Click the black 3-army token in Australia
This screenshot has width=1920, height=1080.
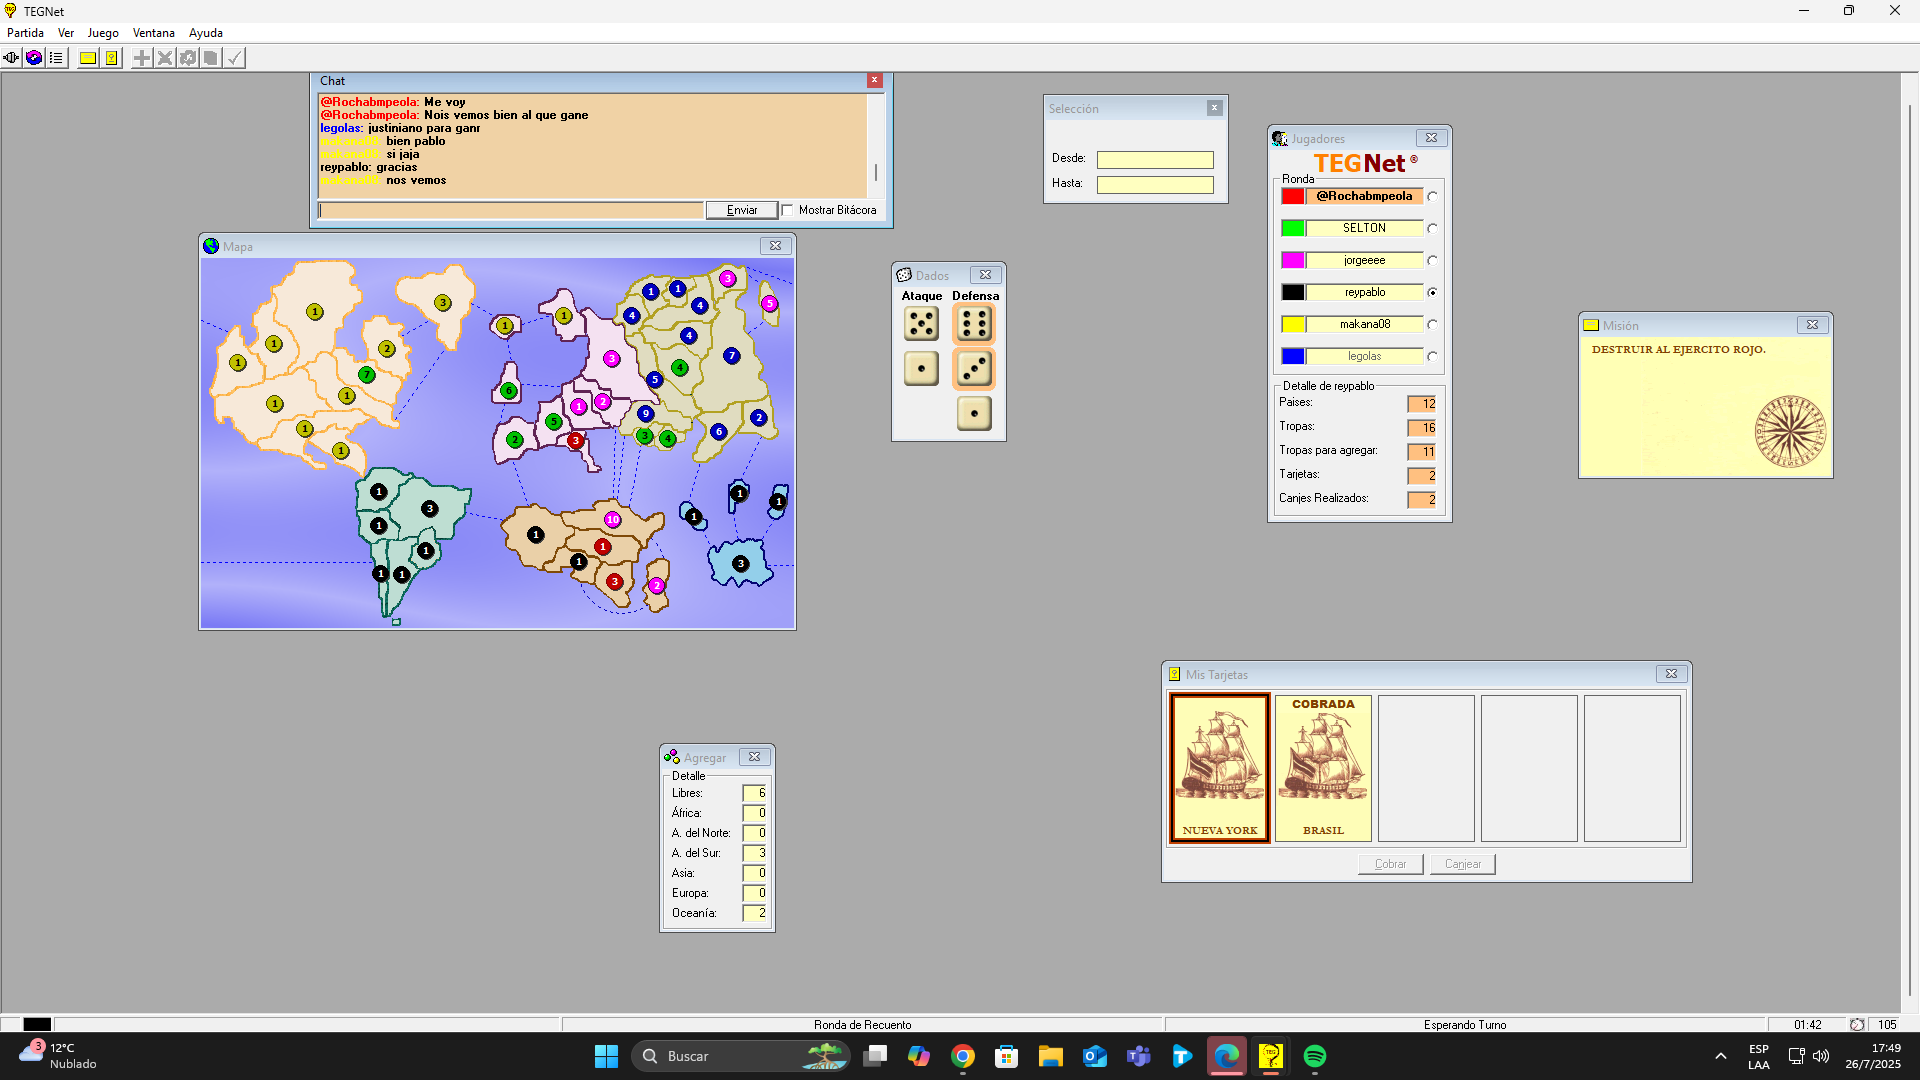[741, 564]
